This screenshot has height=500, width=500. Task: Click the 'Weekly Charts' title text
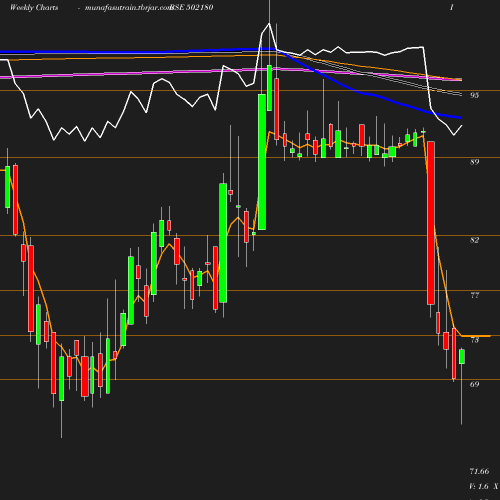pos(34,7)
